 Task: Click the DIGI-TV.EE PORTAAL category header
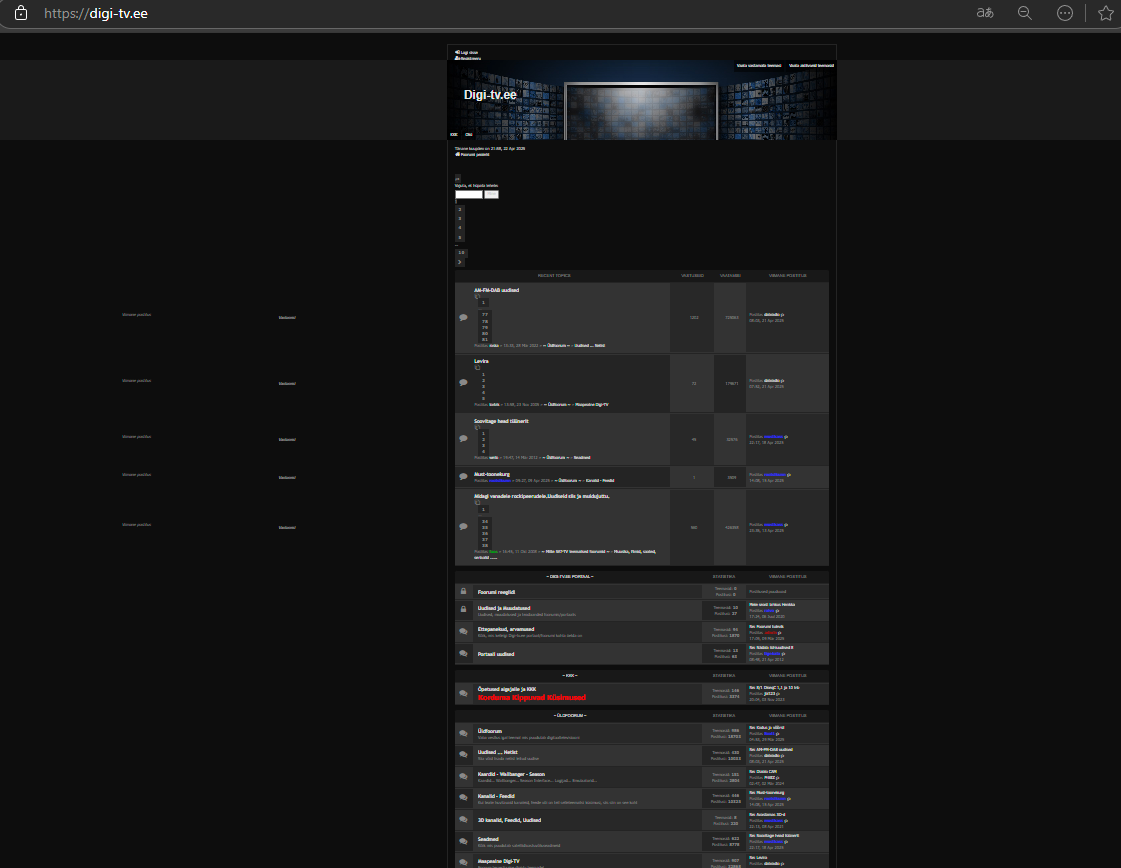pos(570,576)
